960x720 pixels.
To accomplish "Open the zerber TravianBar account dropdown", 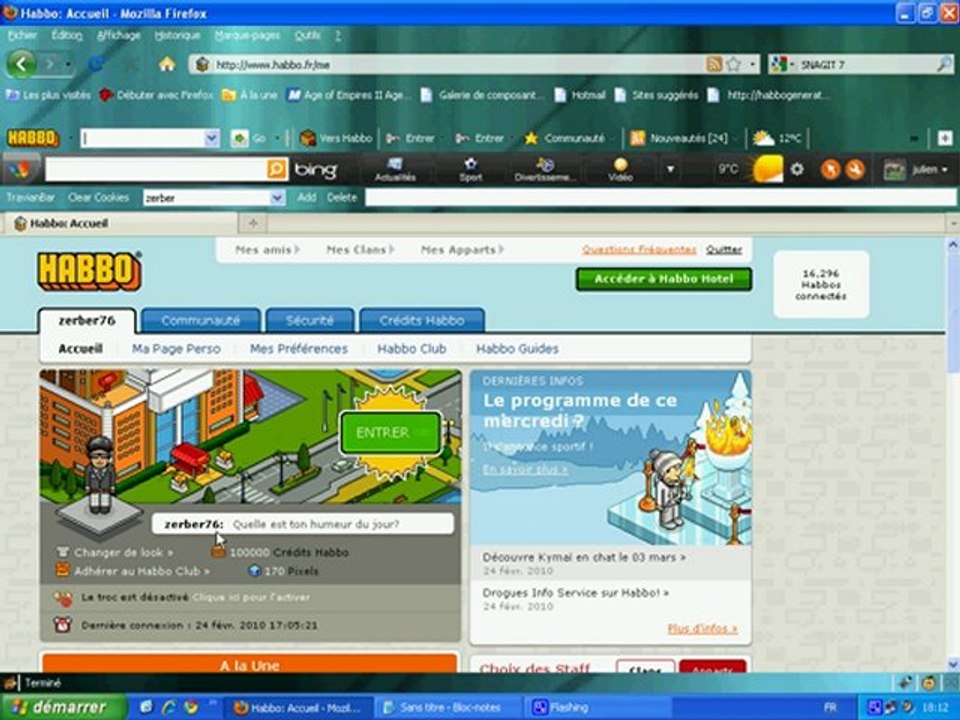I will (277, 198).
